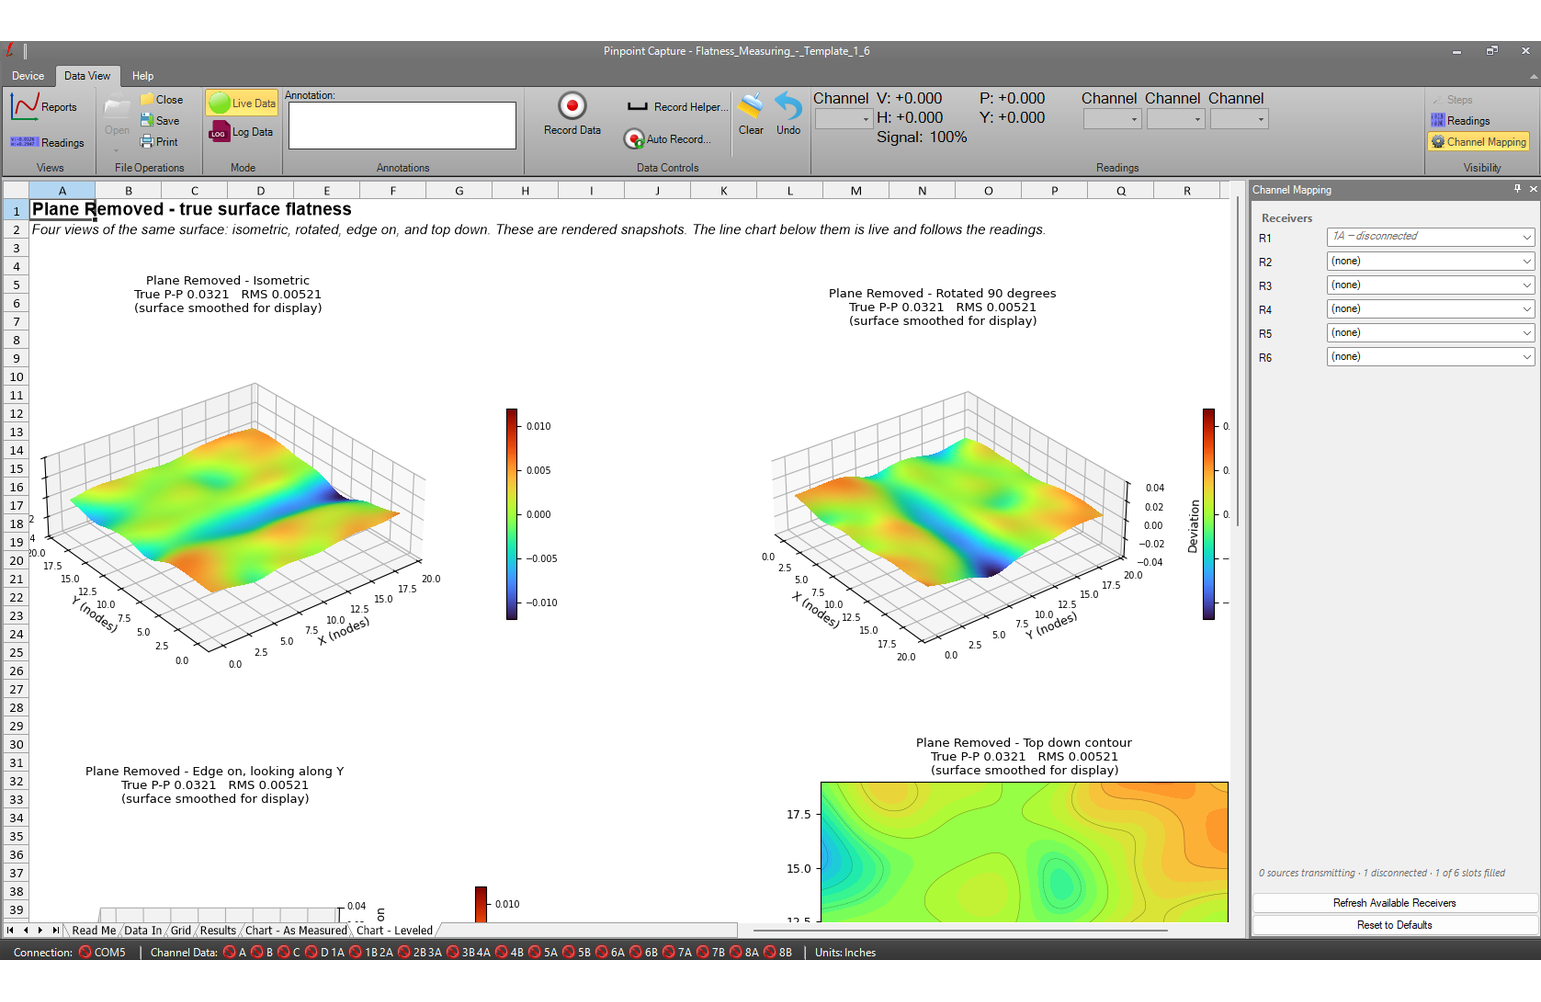Show the Readings view in Views group
The height and width of the screenshot is (1002, 1541).
coord(47,143)
